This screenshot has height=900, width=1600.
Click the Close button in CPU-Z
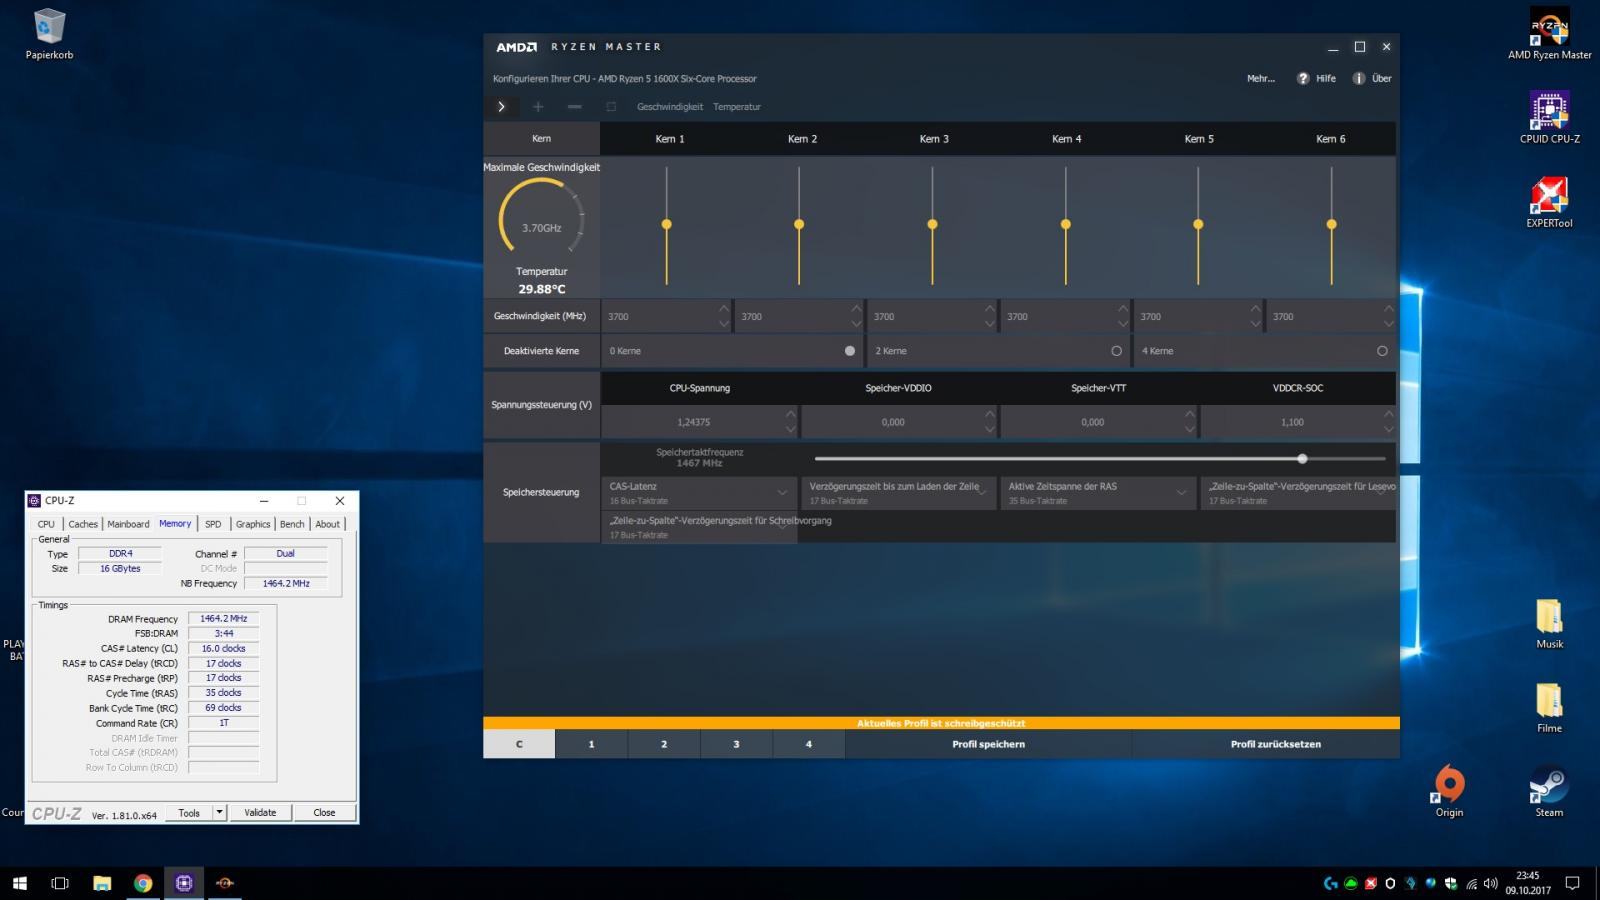(x=324, y=812)
